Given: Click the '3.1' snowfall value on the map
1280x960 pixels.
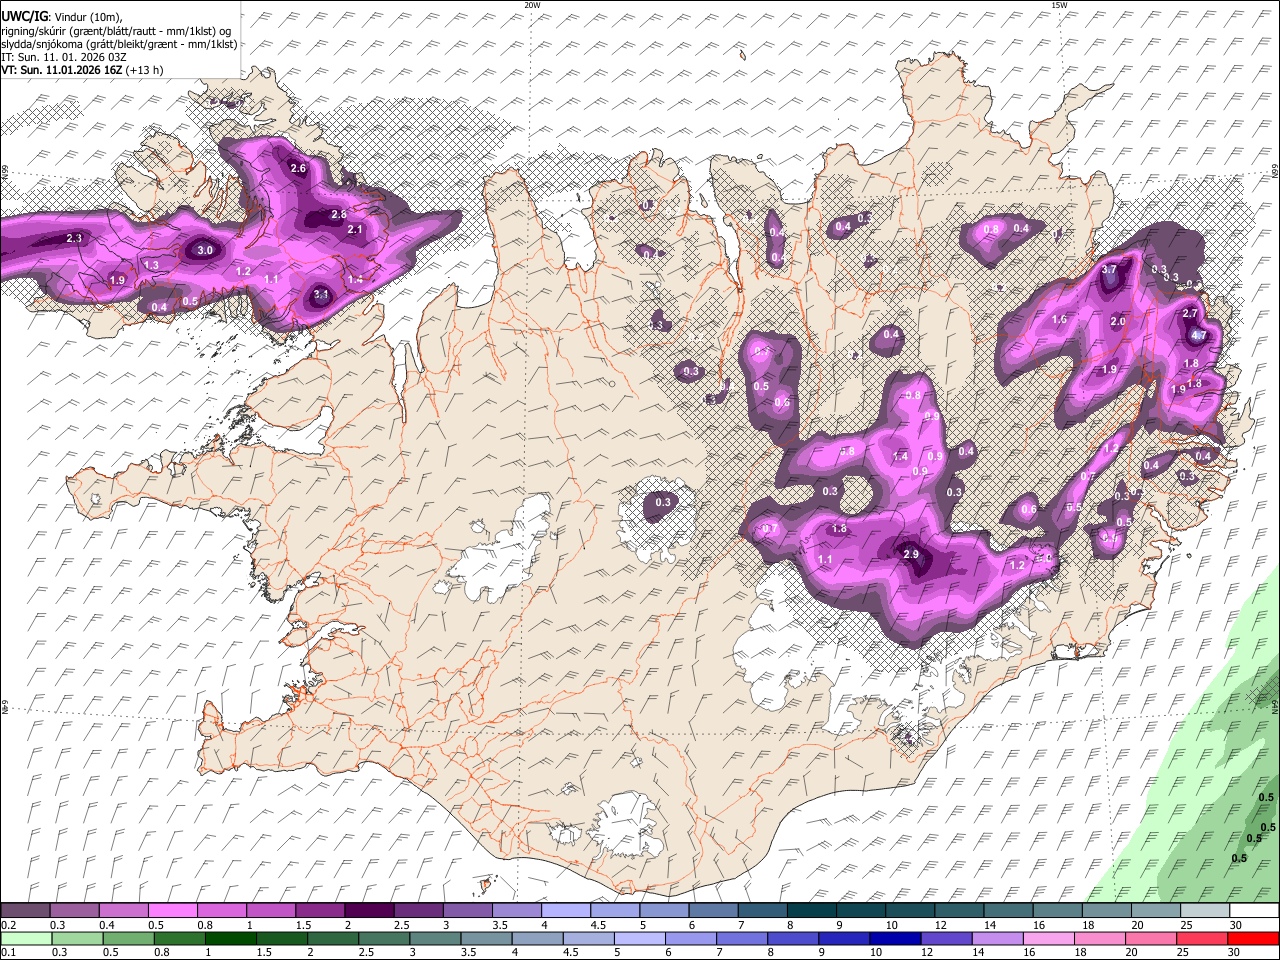Looking at the screenshot, I should click(x=321, y=294).
